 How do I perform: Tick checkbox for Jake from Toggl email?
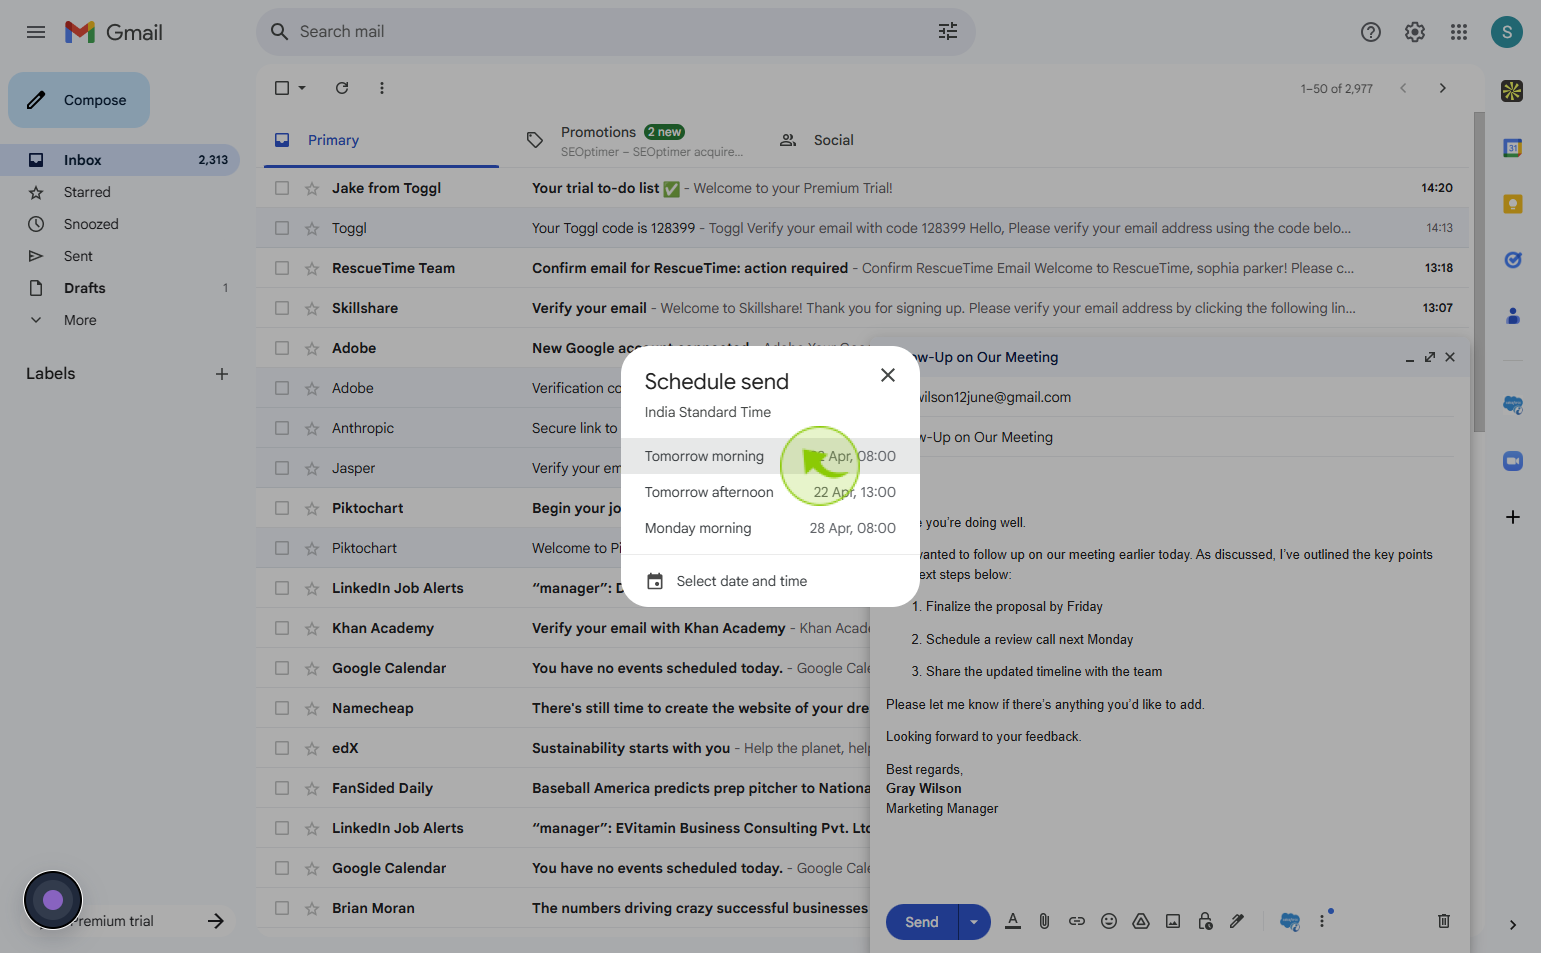282,188
